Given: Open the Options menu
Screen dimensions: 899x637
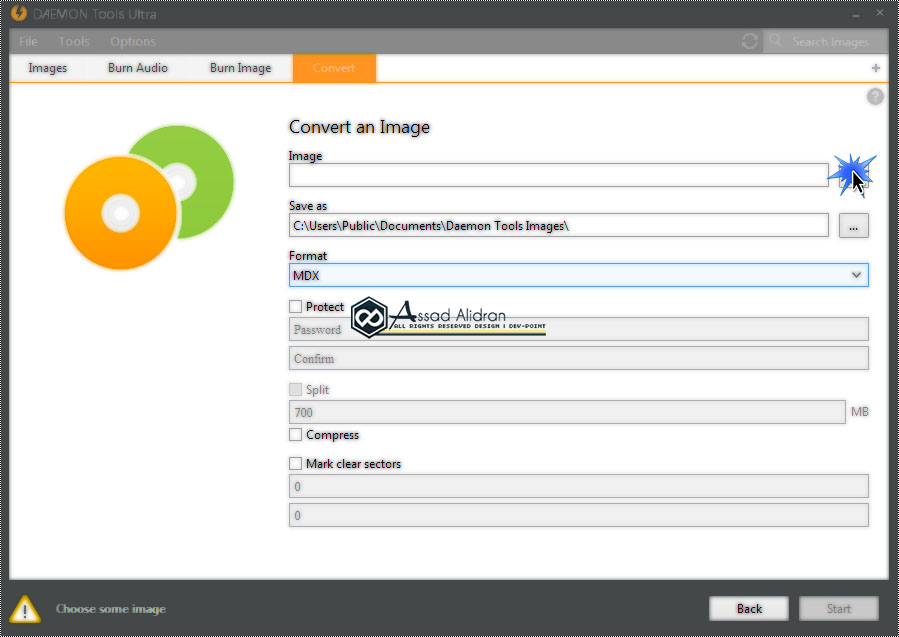Looking at the screenshot, I should pos(132,41).
